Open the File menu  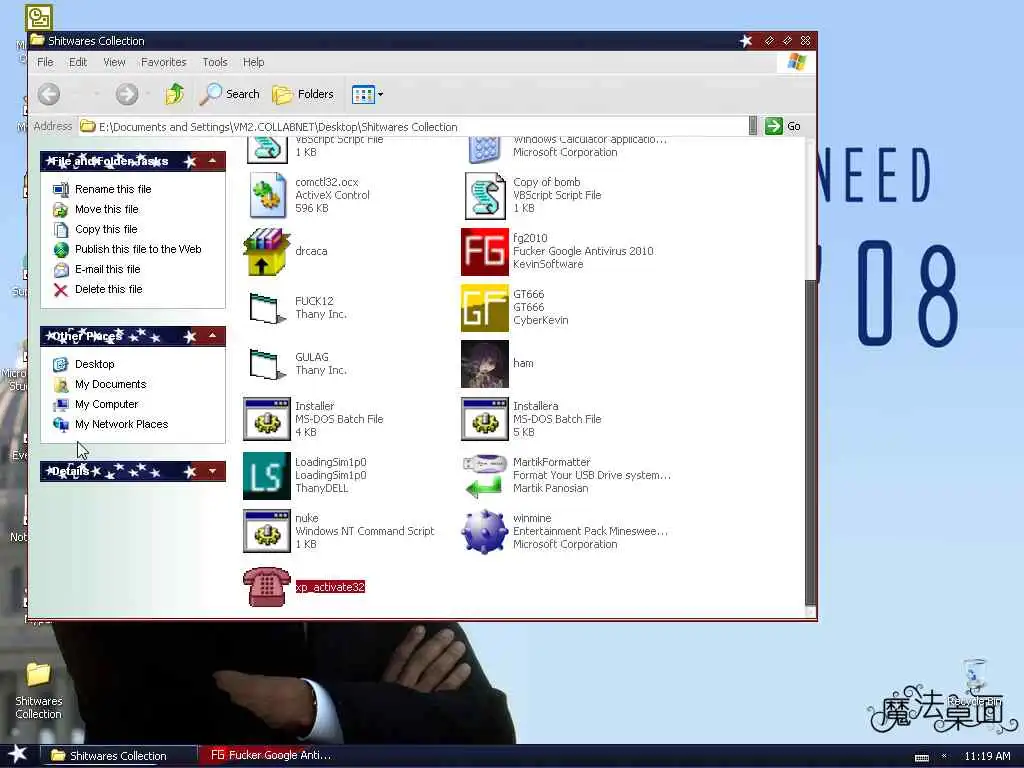tap(45, 62)
